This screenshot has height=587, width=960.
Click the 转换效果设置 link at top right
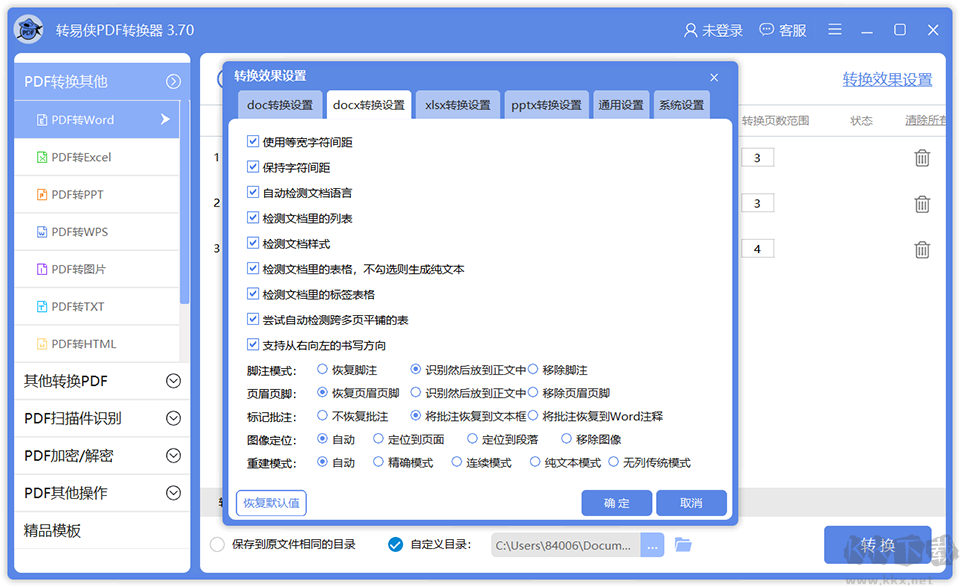(x=886, y=77)
